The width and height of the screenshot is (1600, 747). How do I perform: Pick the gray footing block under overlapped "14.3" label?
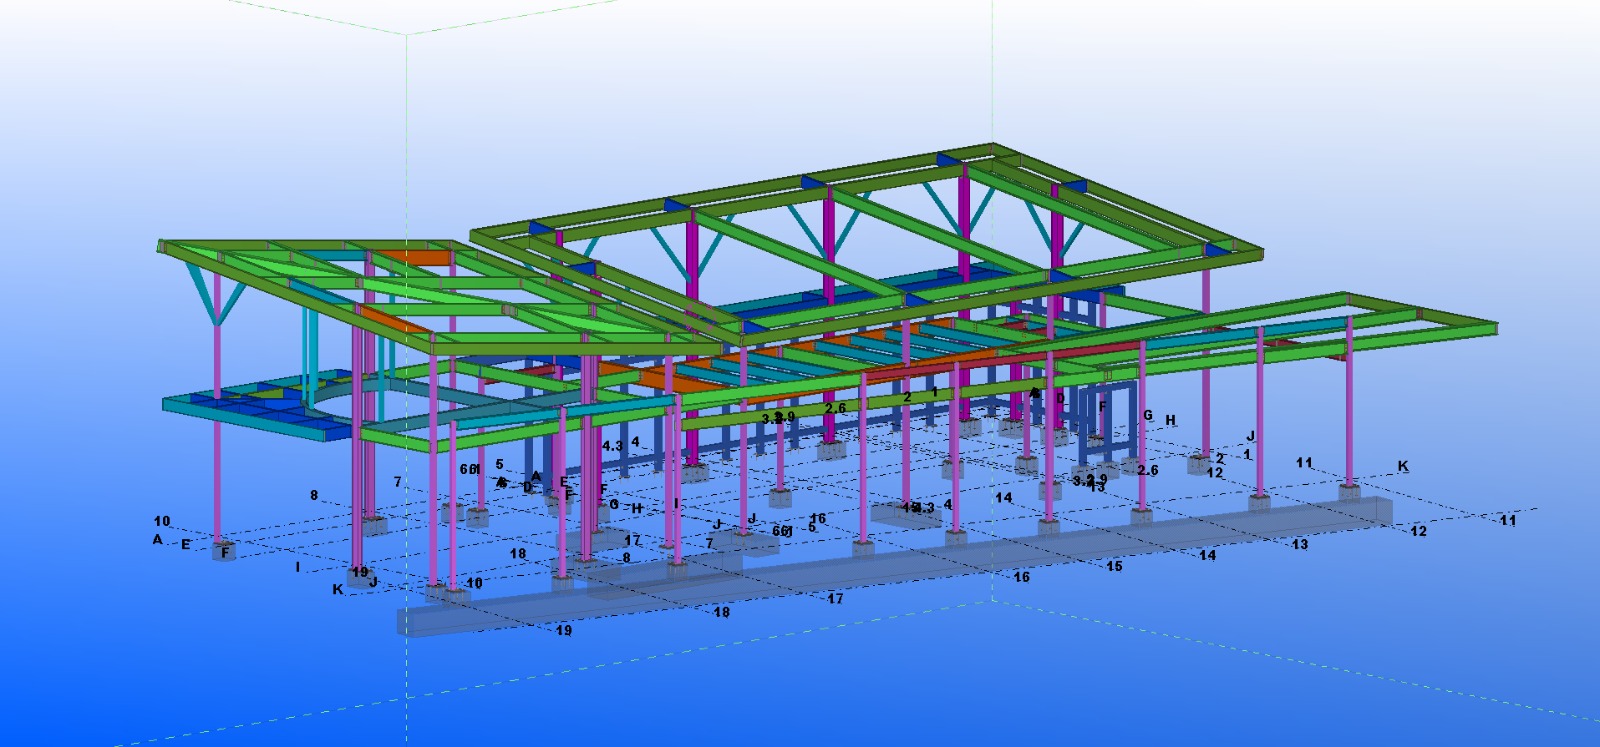click(904, 516)
